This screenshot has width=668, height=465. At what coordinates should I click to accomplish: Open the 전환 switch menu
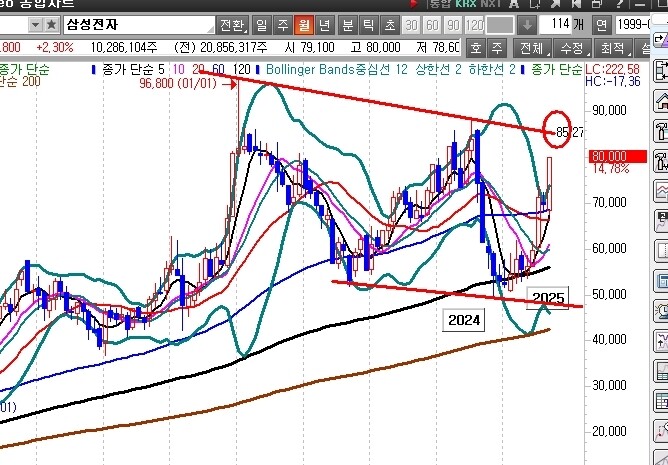pos(232,25)
